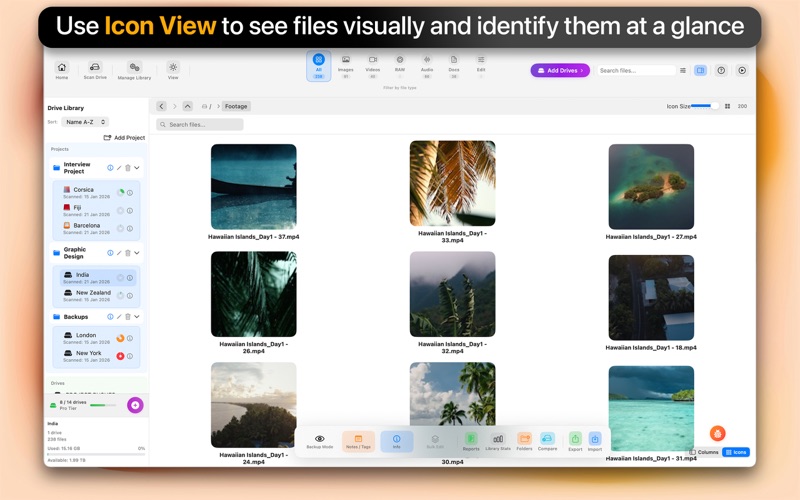Image resolution: width=800 pixels, height=500 pixels.
Task: Click the Import icon
Action: (x=595, y=441)
